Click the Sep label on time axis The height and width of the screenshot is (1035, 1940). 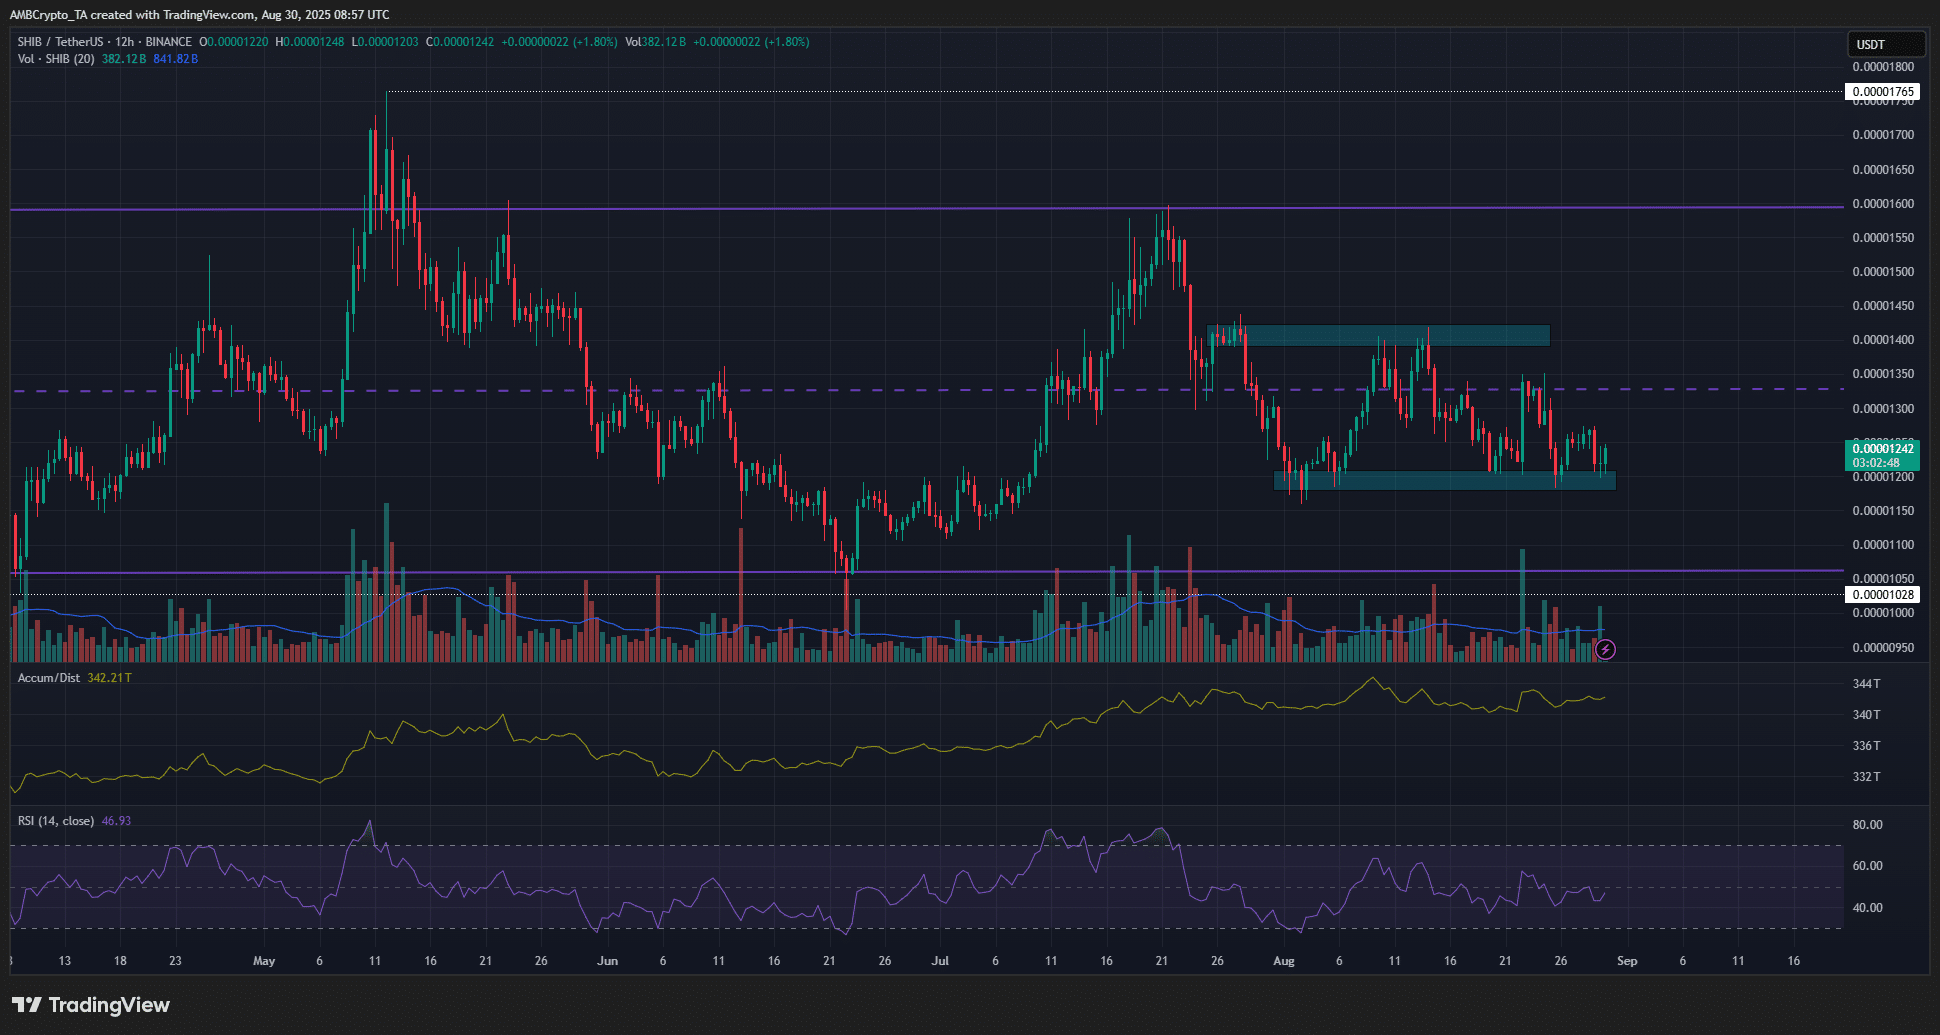tap(1627, 961)
